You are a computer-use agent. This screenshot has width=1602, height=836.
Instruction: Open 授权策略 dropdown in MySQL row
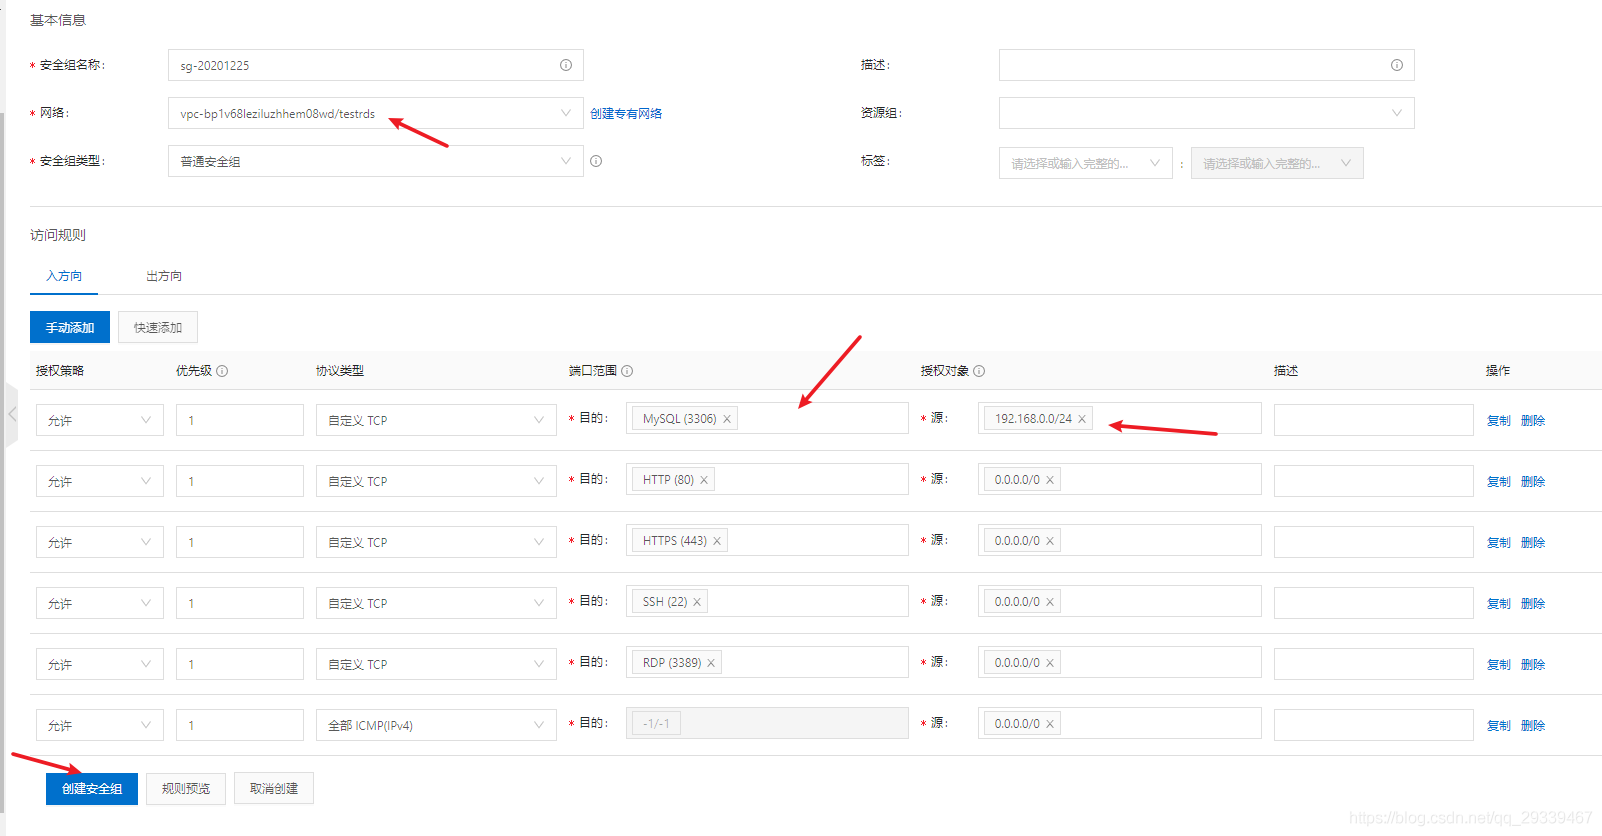coord(100,420)
